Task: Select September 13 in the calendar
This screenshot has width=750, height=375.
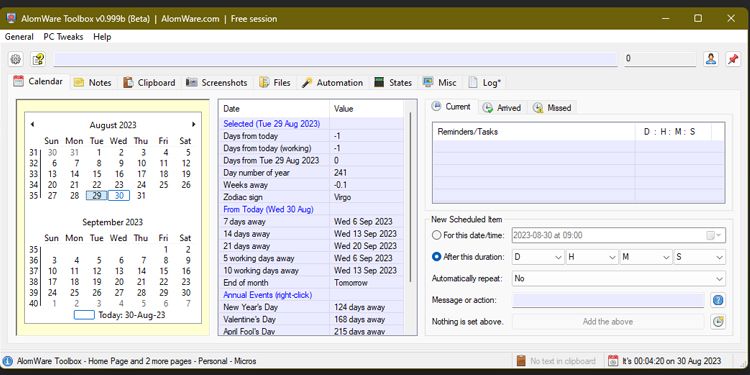Action: 119,271
